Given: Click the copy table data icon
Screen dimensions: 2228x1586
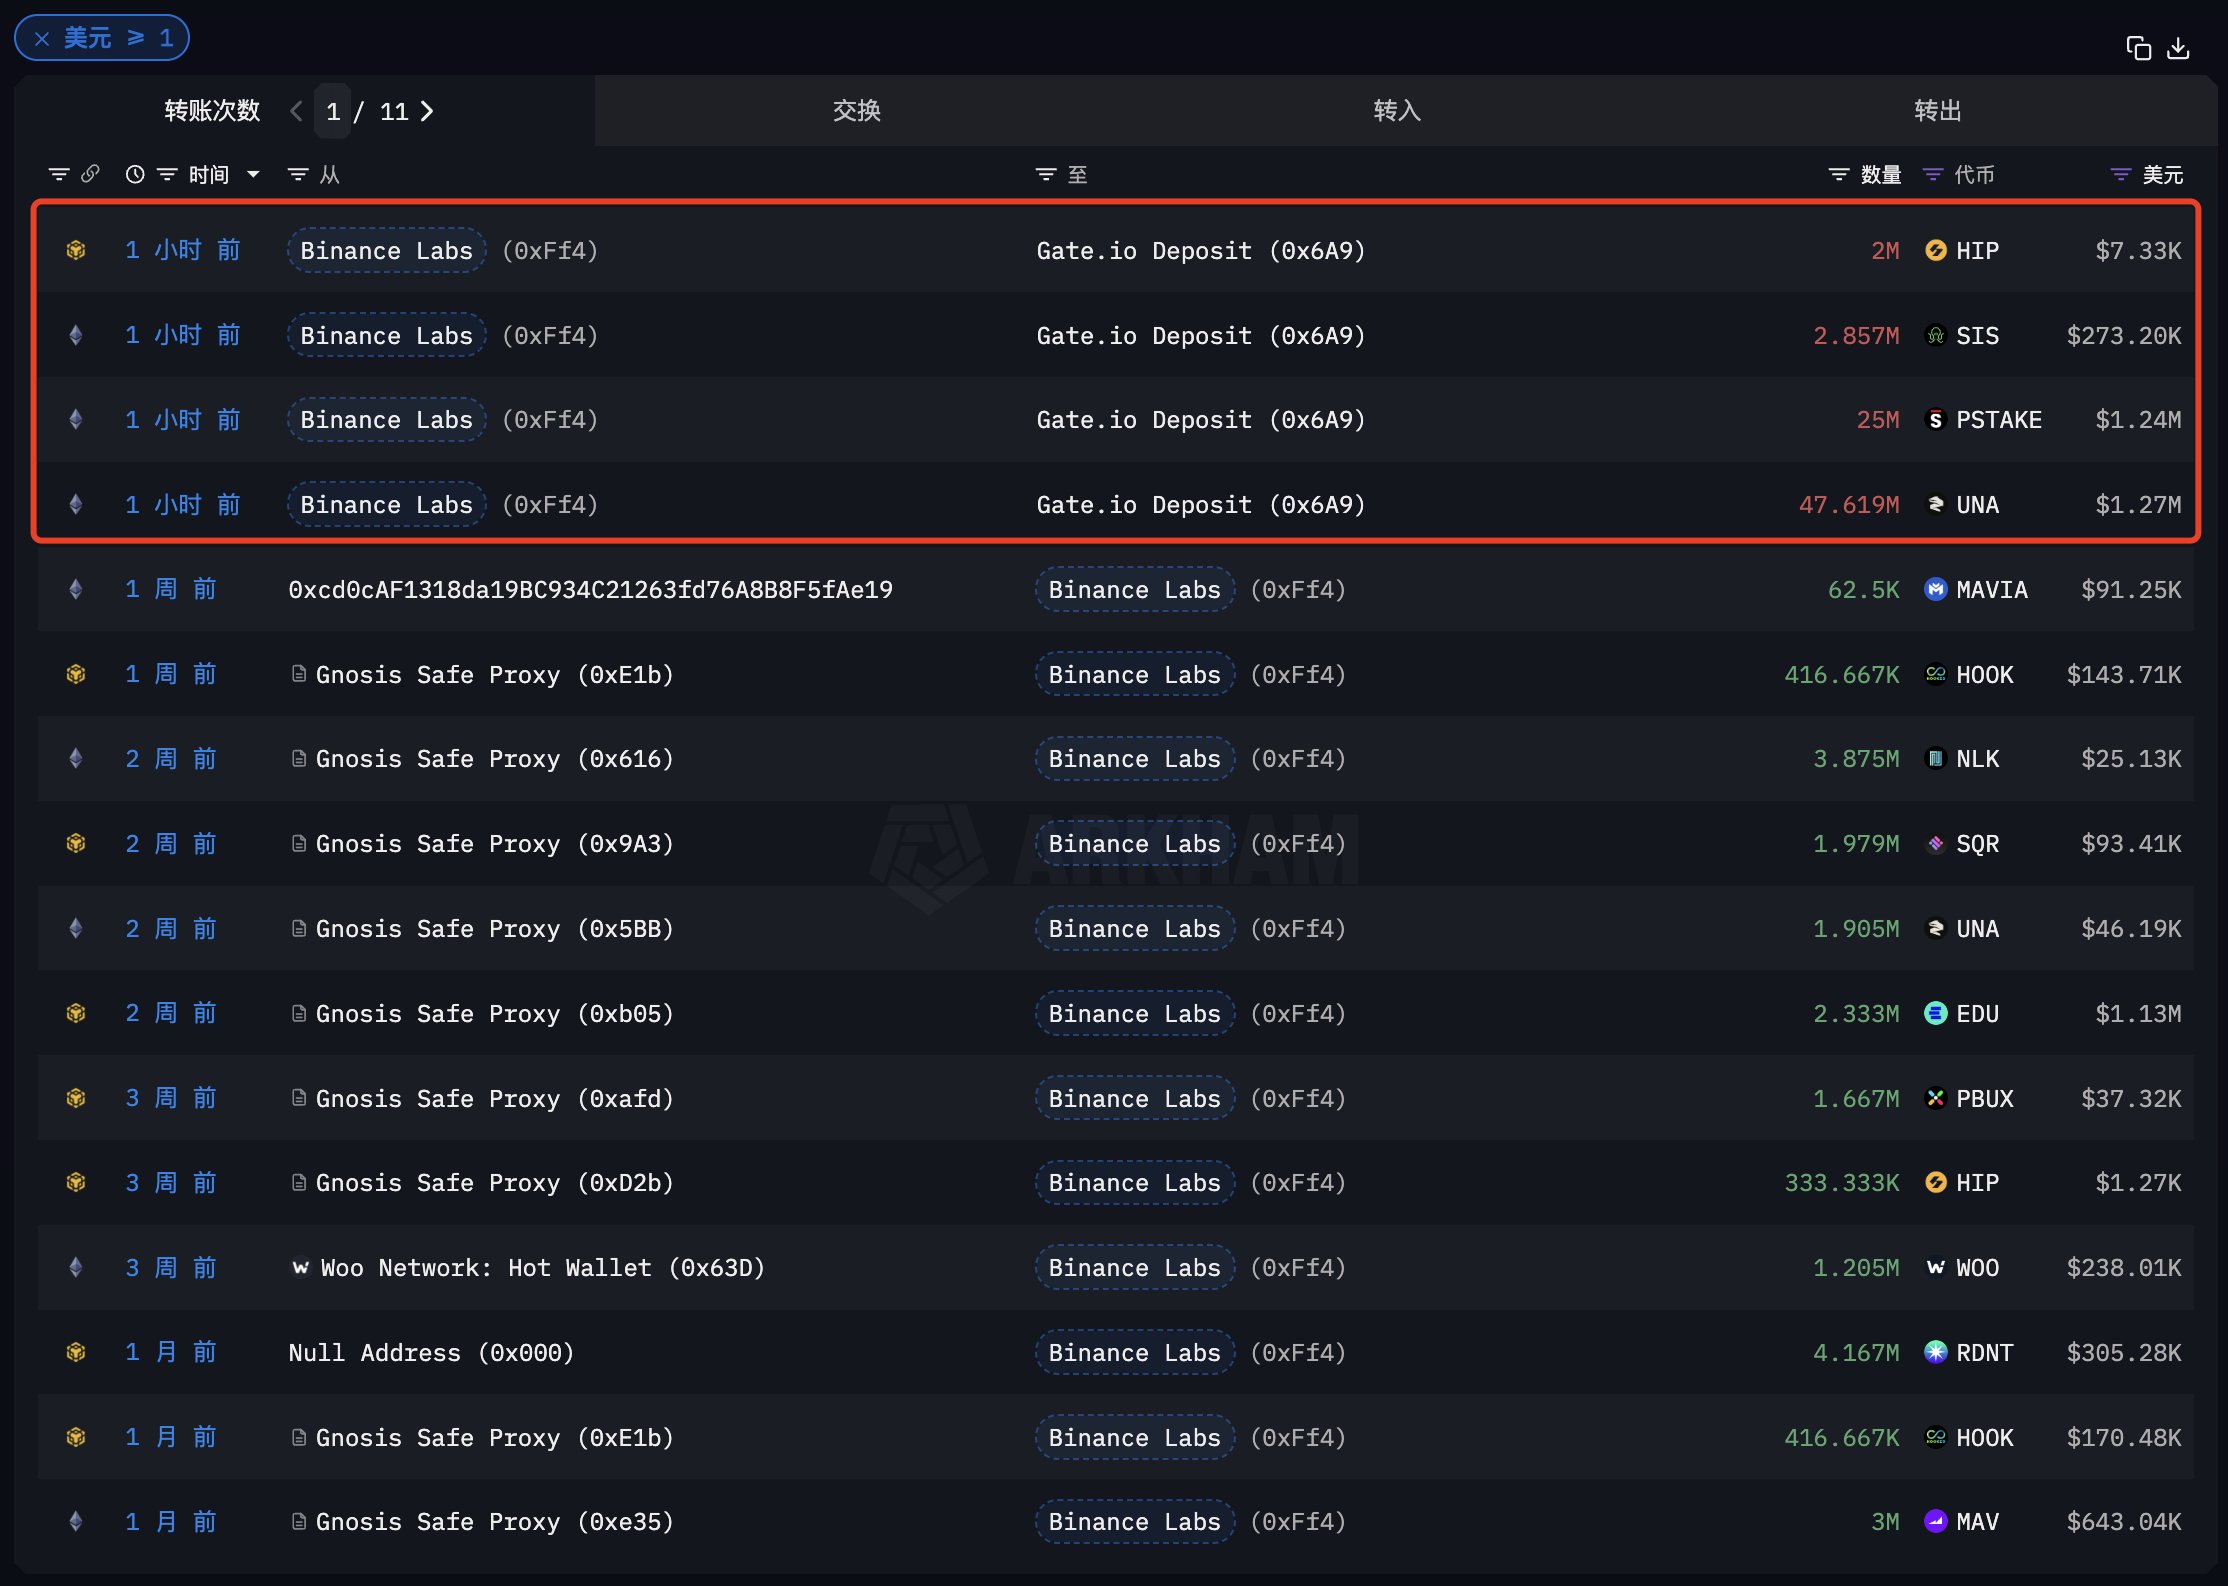Looking at the screenshot, I should coord(2138,48).
